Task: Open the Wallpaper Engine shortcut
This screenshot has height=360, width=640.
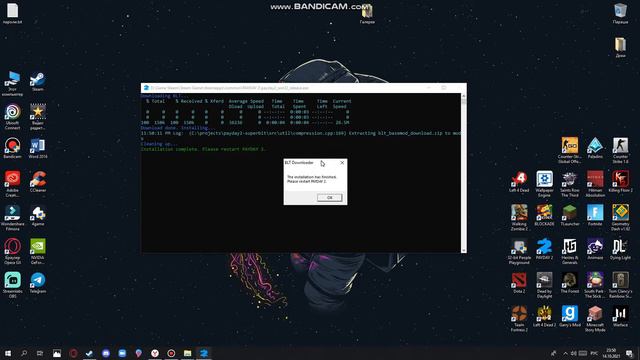Action: (x=544, y=184)
